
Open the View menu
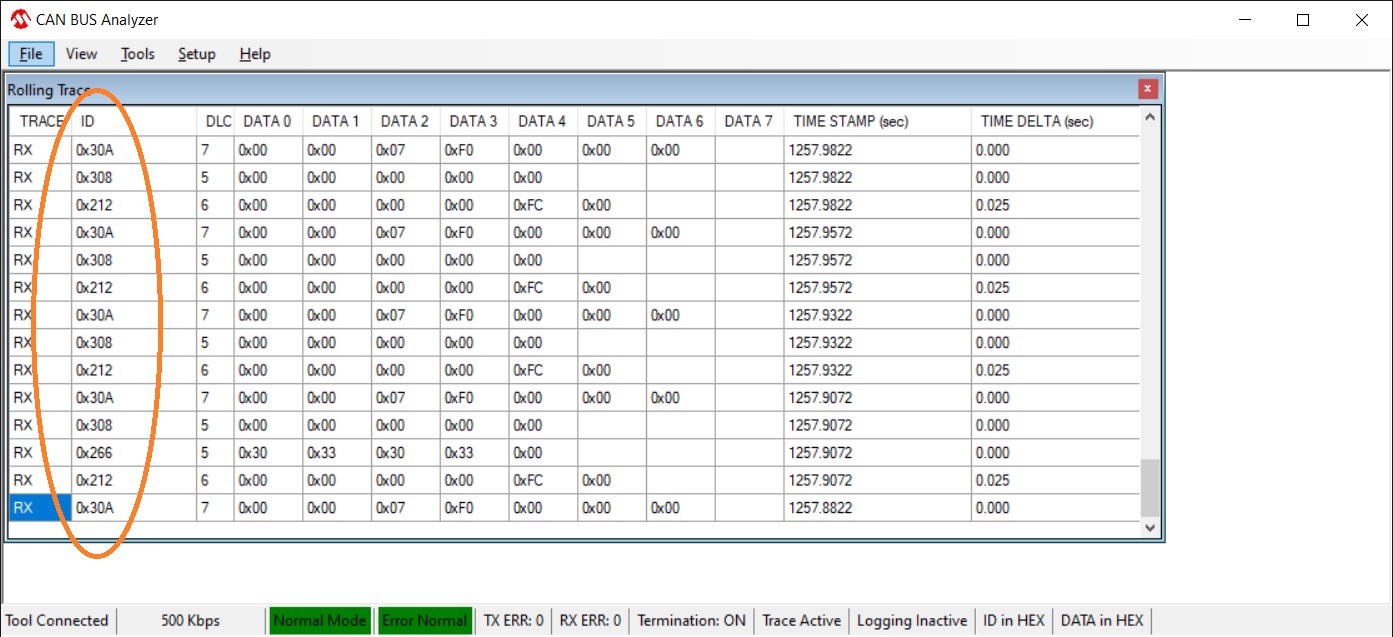[81, 54]
